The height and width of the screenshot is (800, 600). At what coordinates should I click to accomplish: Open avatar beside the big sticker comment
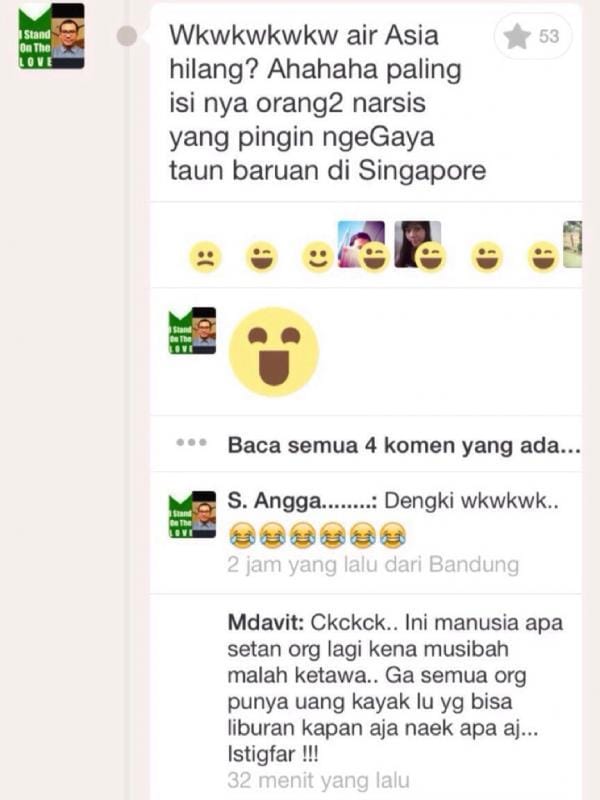pyautogui.click(x=192, y=331)
